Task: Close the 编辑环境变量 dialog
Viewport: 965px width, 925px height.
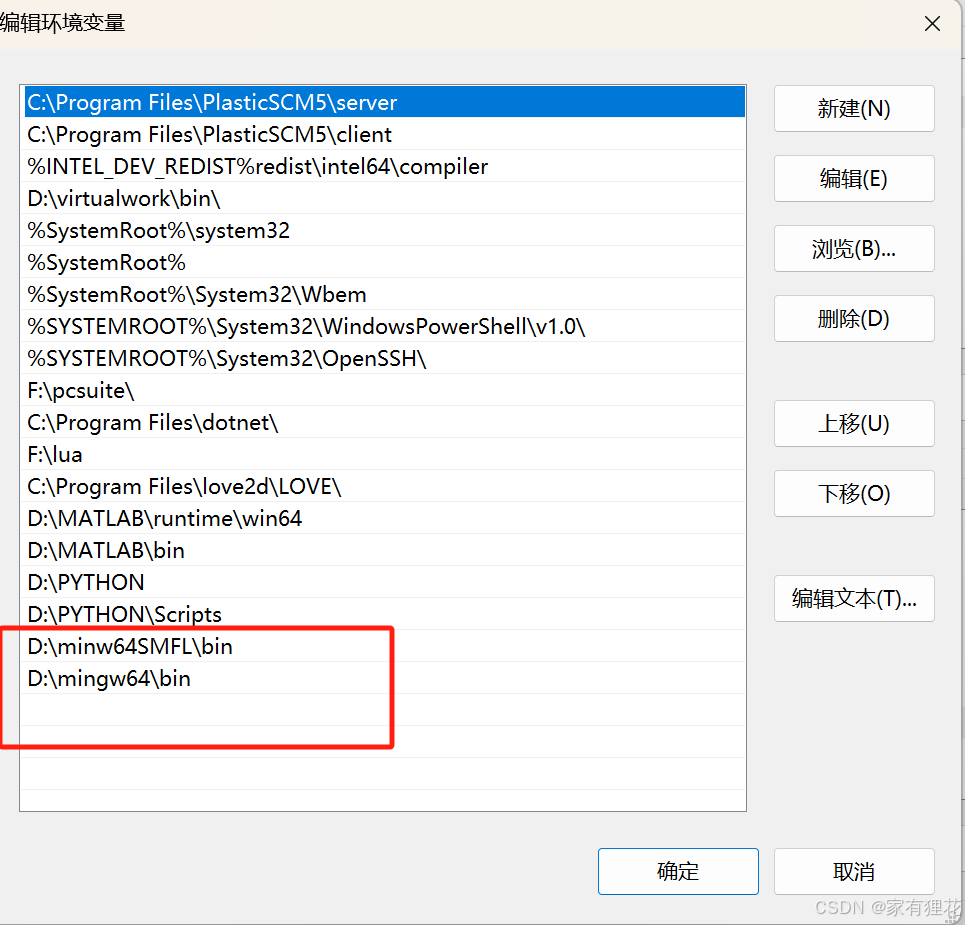Action: (x=932, y=24)
